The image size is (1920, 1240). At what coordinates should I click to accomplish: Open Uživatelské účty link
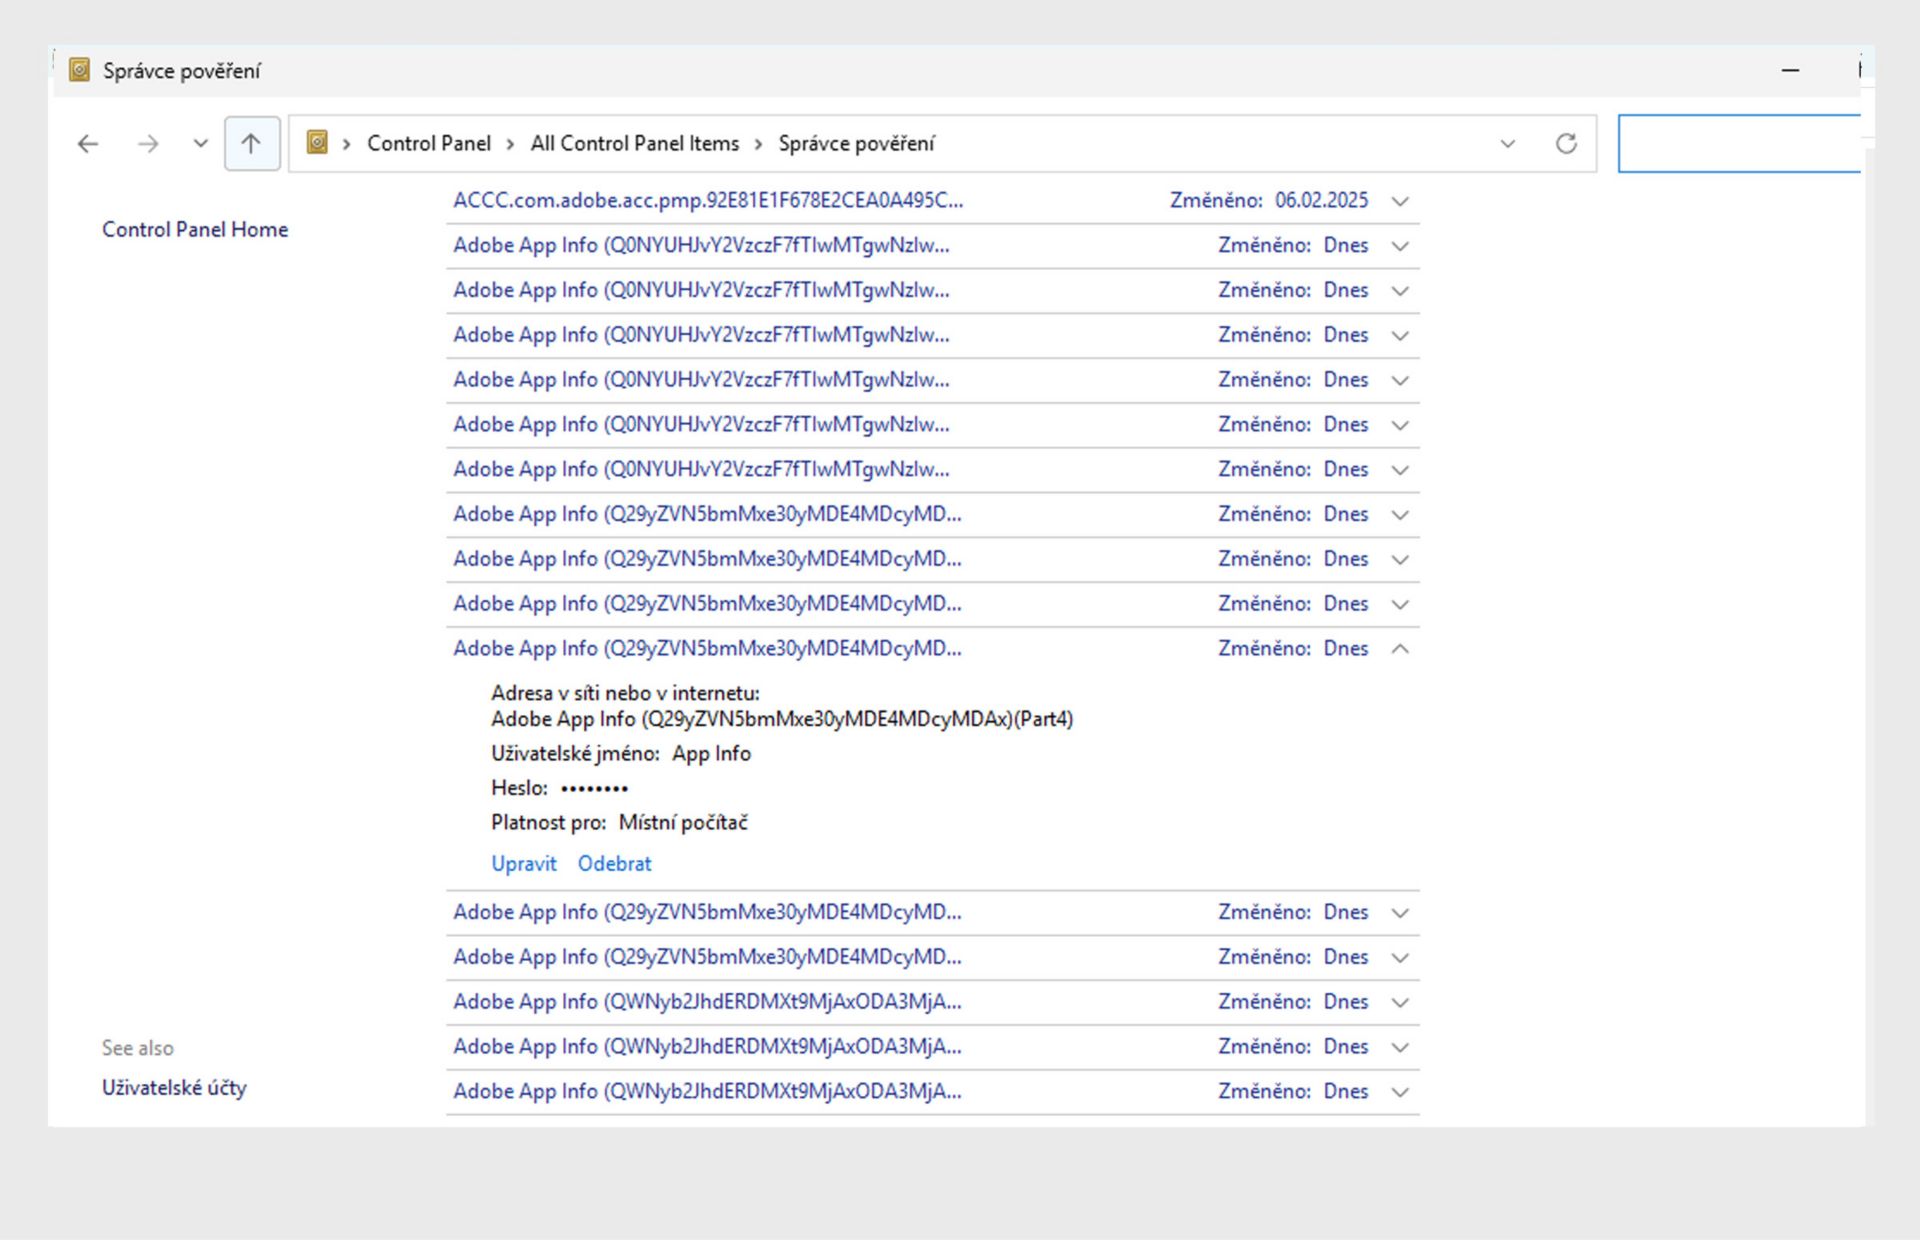[x=174, y=1088]
